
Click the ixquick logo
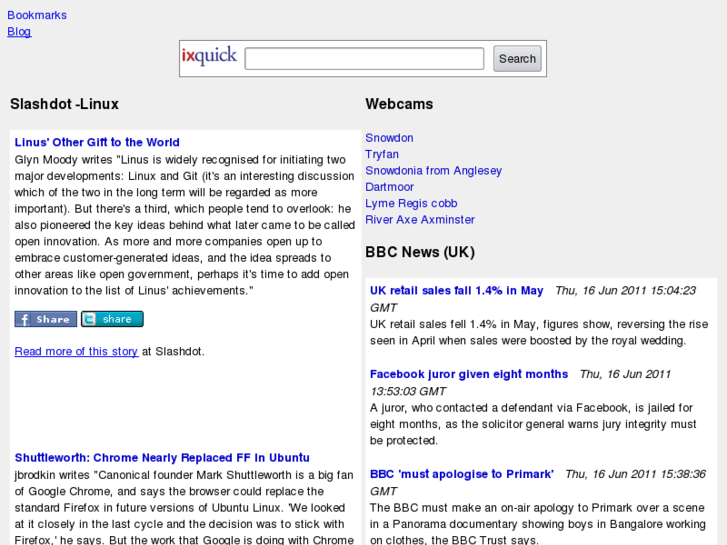pos(209,56)
